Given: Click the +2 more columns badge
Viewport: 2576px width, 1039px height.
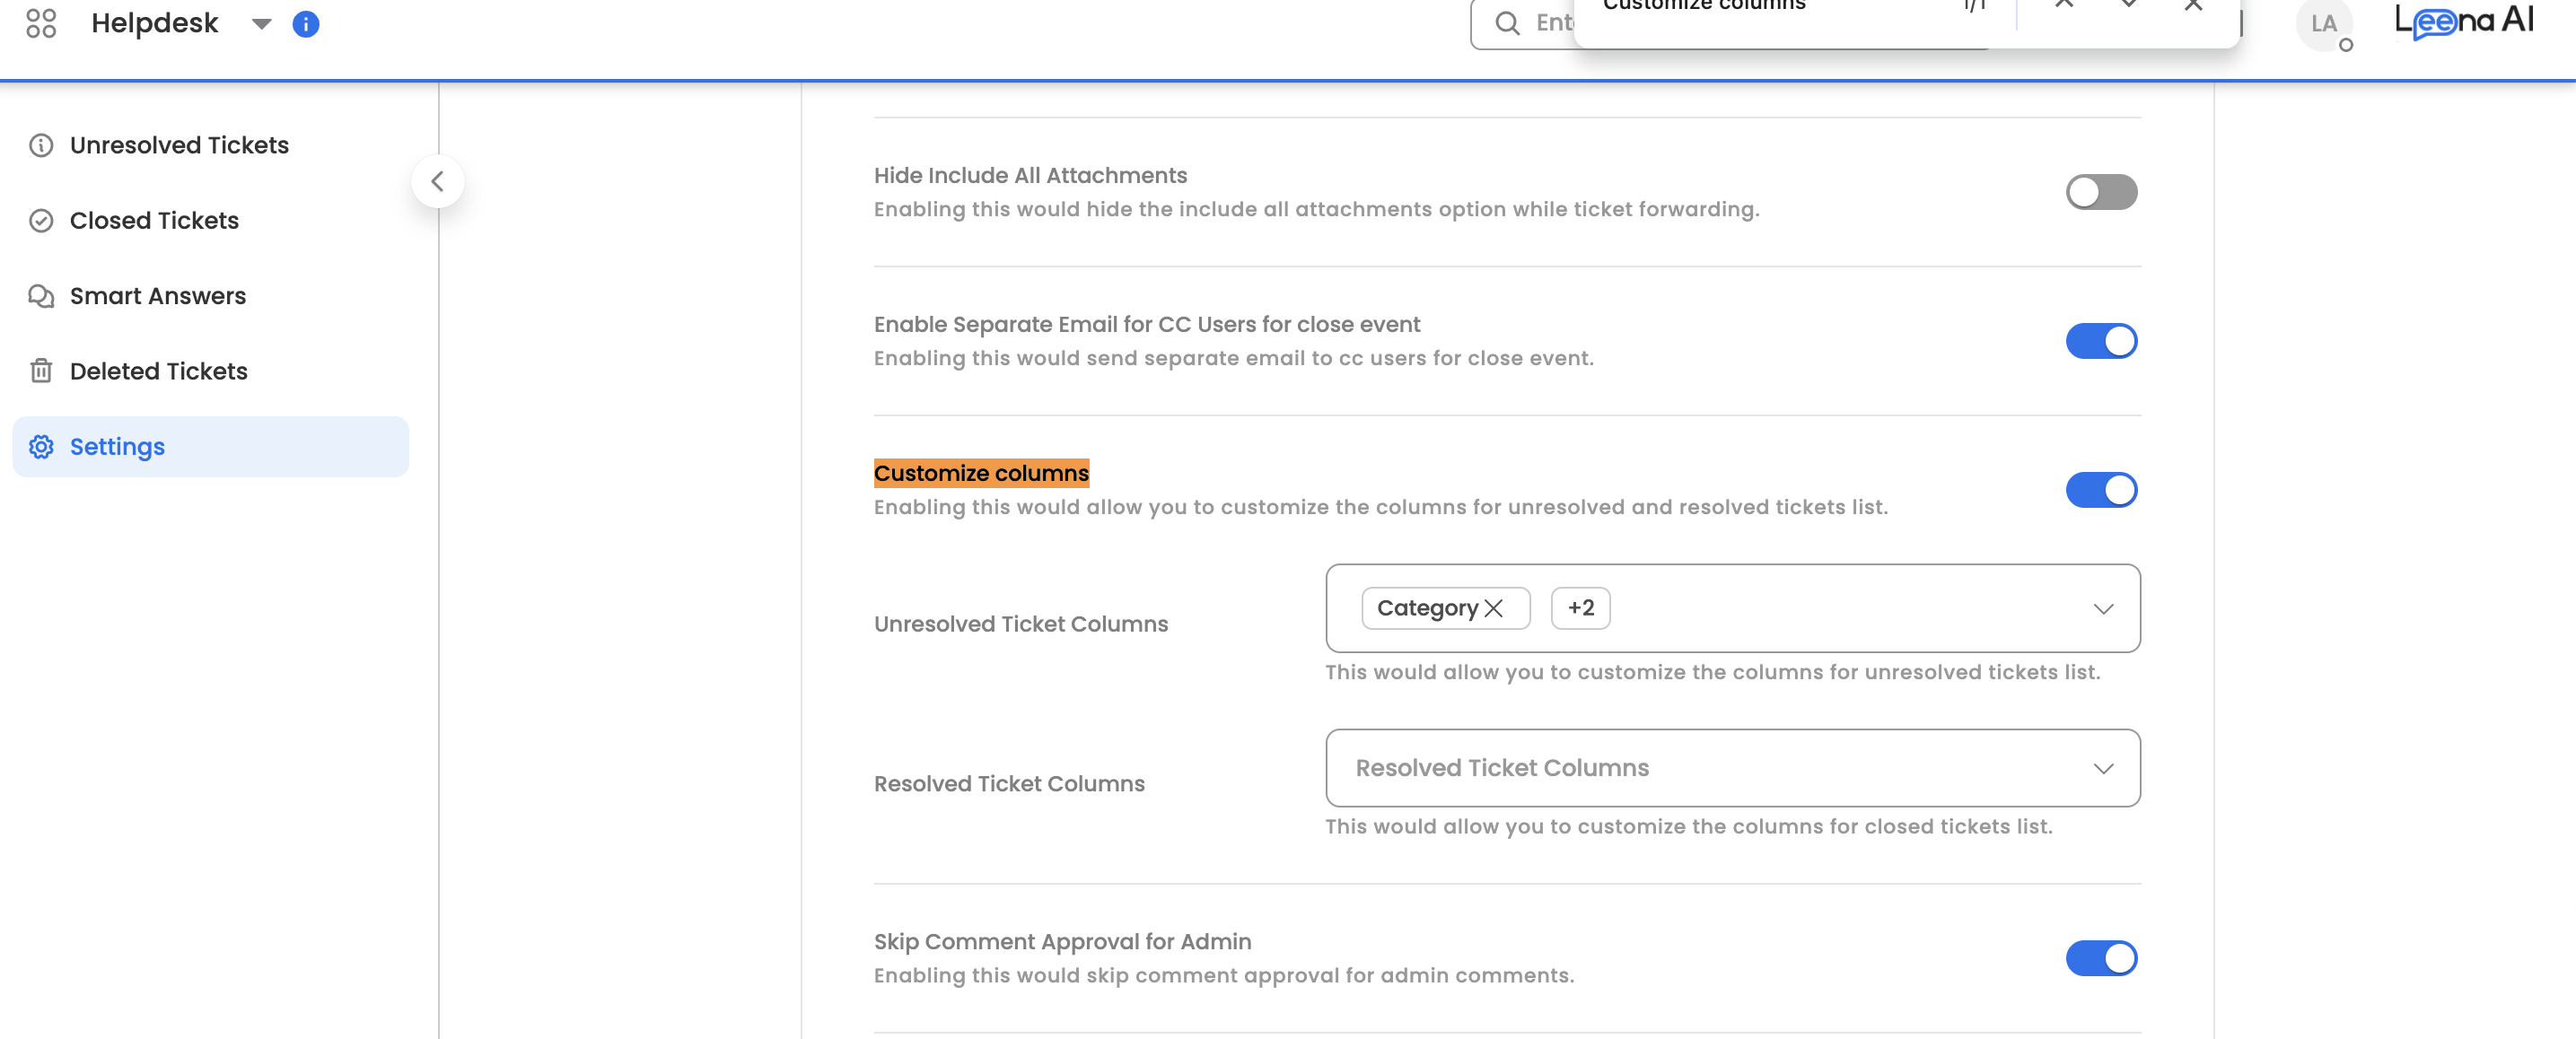Looking at the screenshot, I should pos(1580,608).
